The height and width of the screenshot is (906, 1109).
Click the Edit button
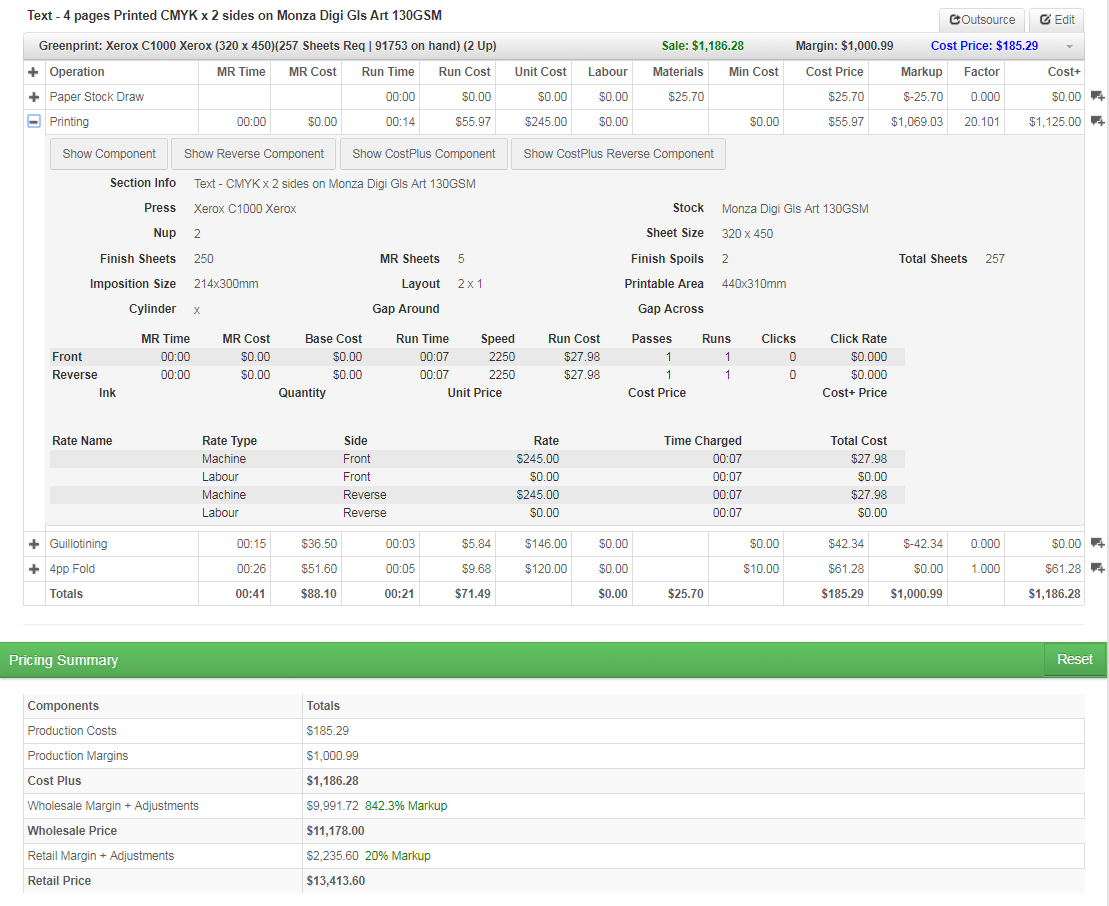(x=1057, y=20)
